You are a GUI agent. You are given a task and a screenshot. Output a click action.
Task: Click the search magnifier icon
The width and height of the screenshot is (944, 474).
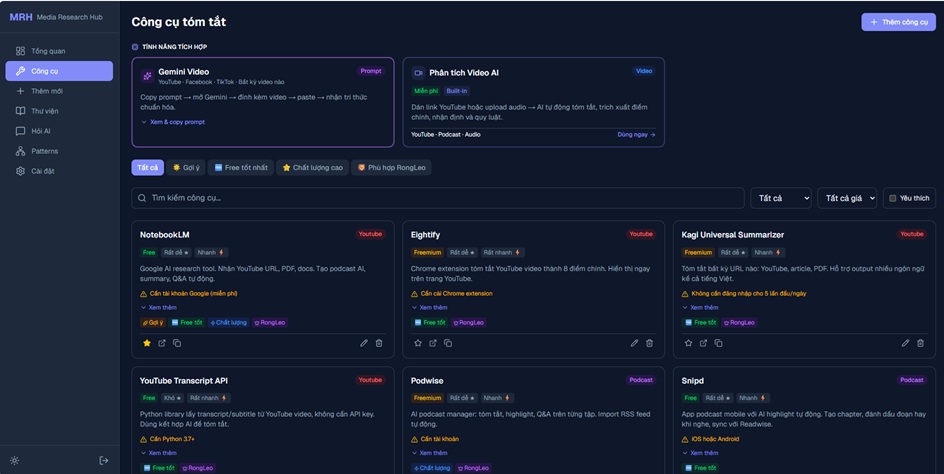pyautogui.click(x=142, y=198)
